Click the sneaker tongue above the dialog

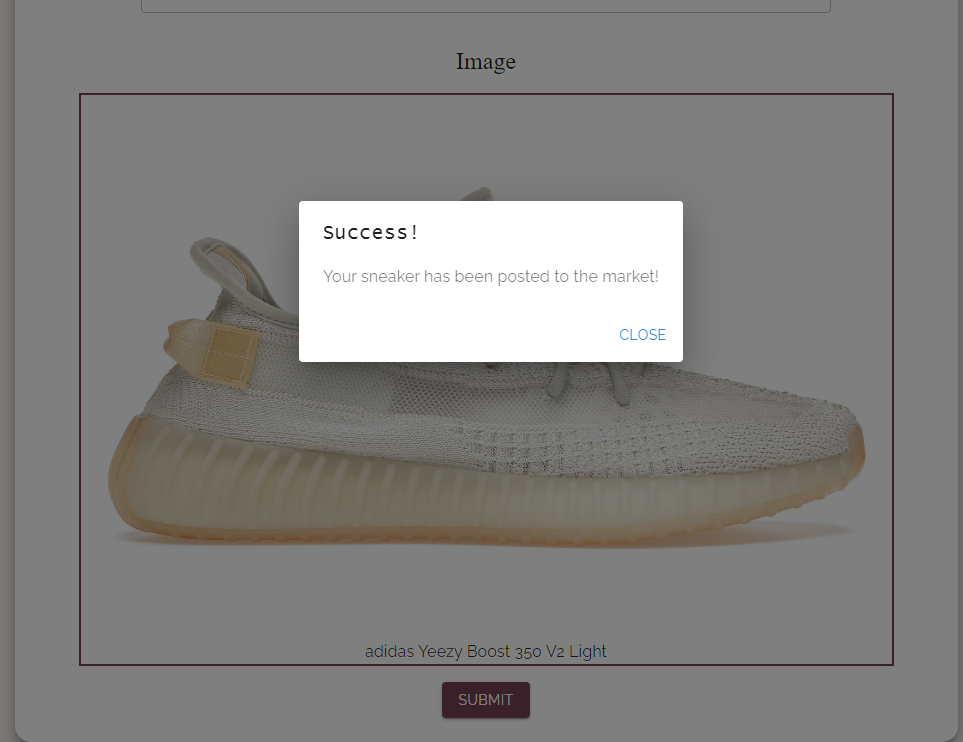[479, 193]
